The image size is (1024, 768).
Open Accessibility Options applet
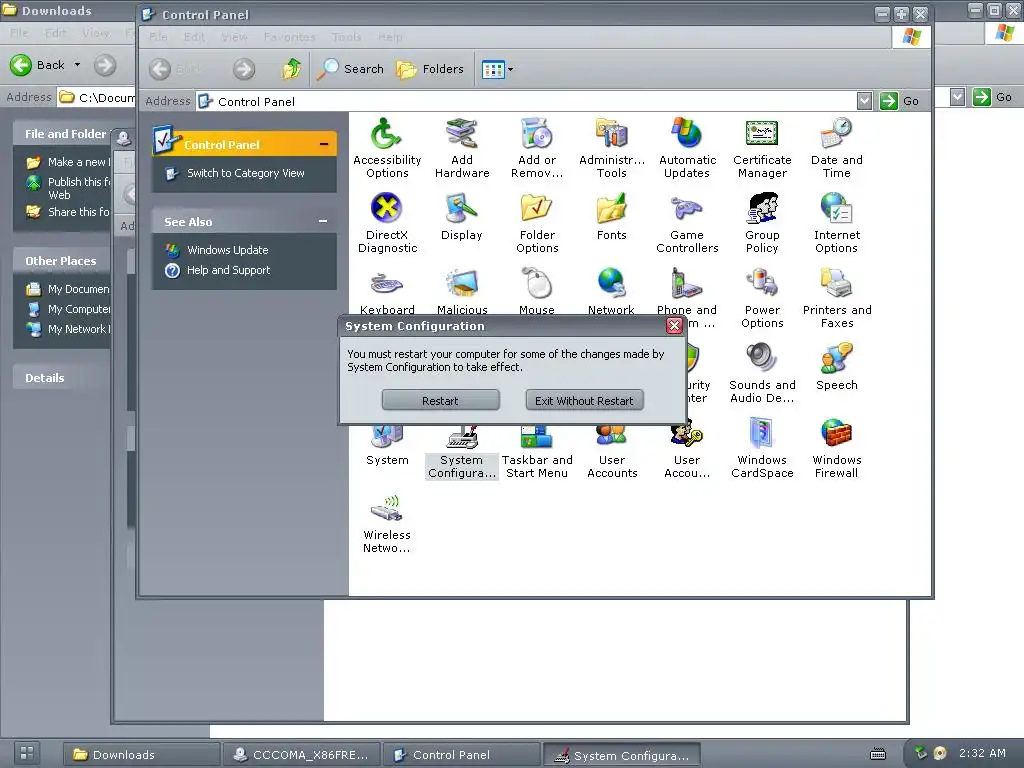(x=387, y=148)
